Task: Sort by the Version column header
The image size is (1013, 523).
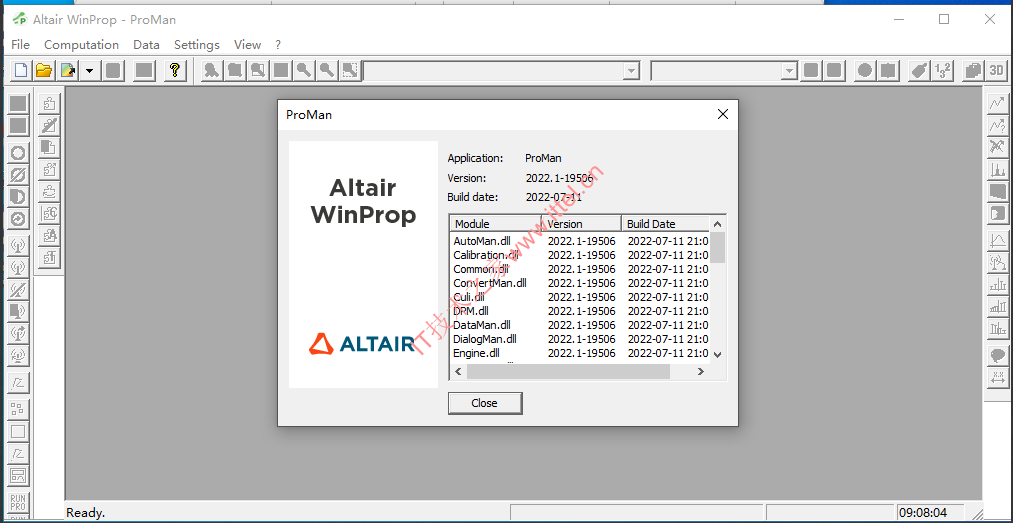Action: [x=581, y=224]
